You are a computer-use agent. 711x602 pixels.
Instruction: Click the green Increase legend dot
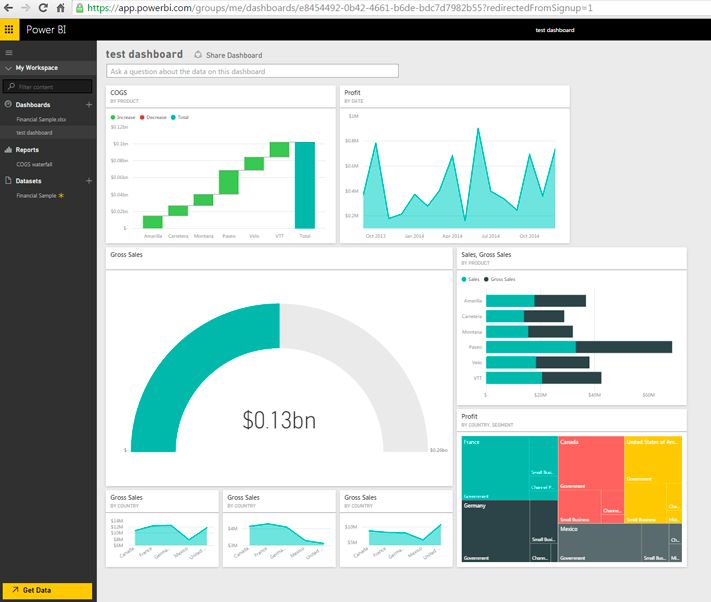(x=113, y=117)
